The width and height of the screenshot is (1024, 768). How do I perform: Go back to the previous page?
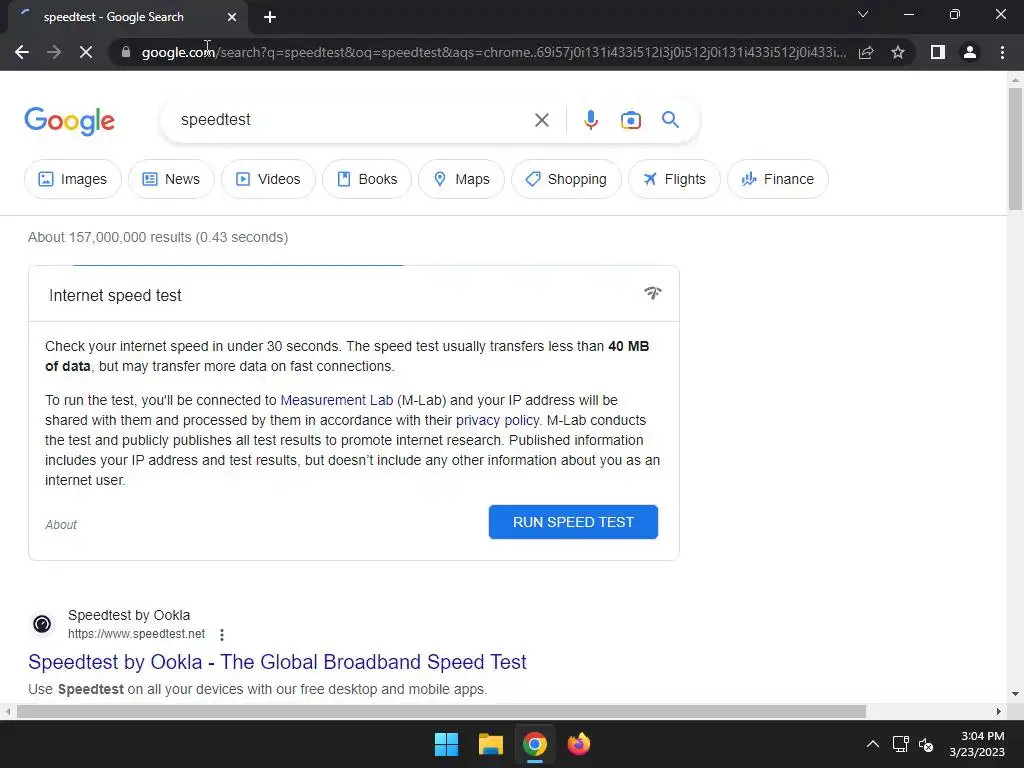pos(22,52)
